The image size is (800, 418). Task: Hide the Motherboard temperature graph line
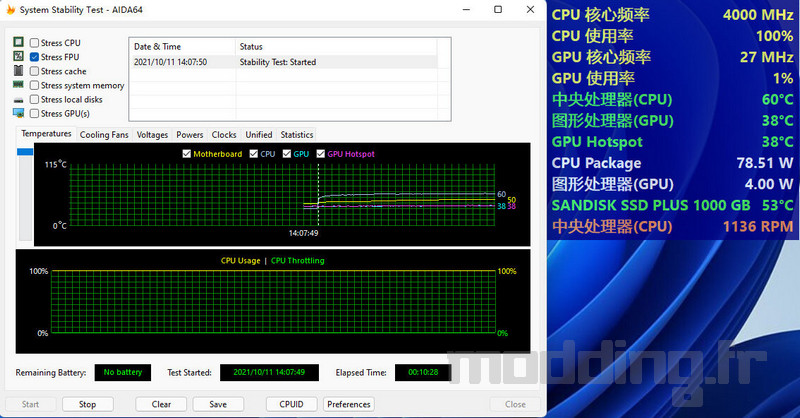tap(187, 154)
